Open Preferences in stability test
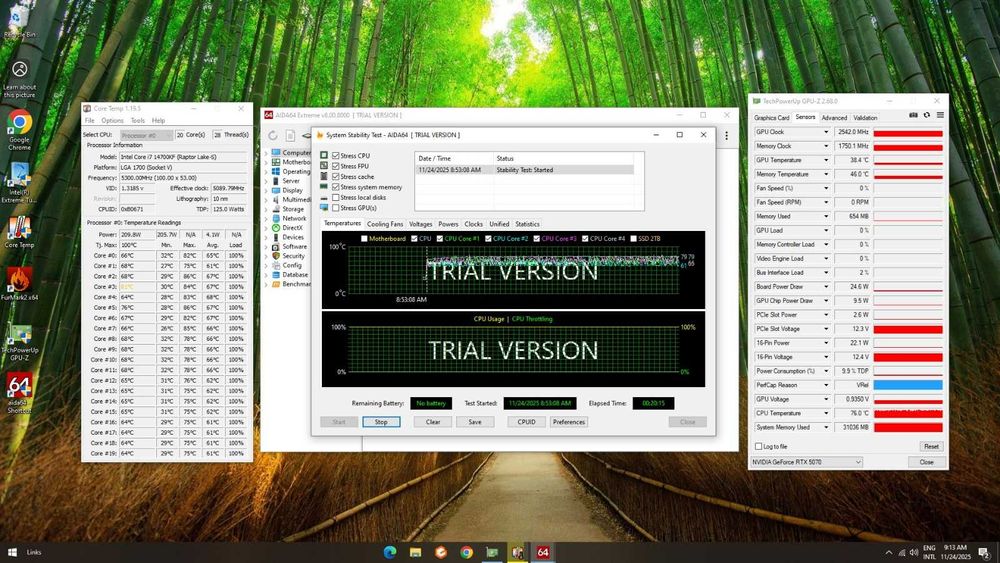The image size is (1000, 563). [x=569, y=422]
